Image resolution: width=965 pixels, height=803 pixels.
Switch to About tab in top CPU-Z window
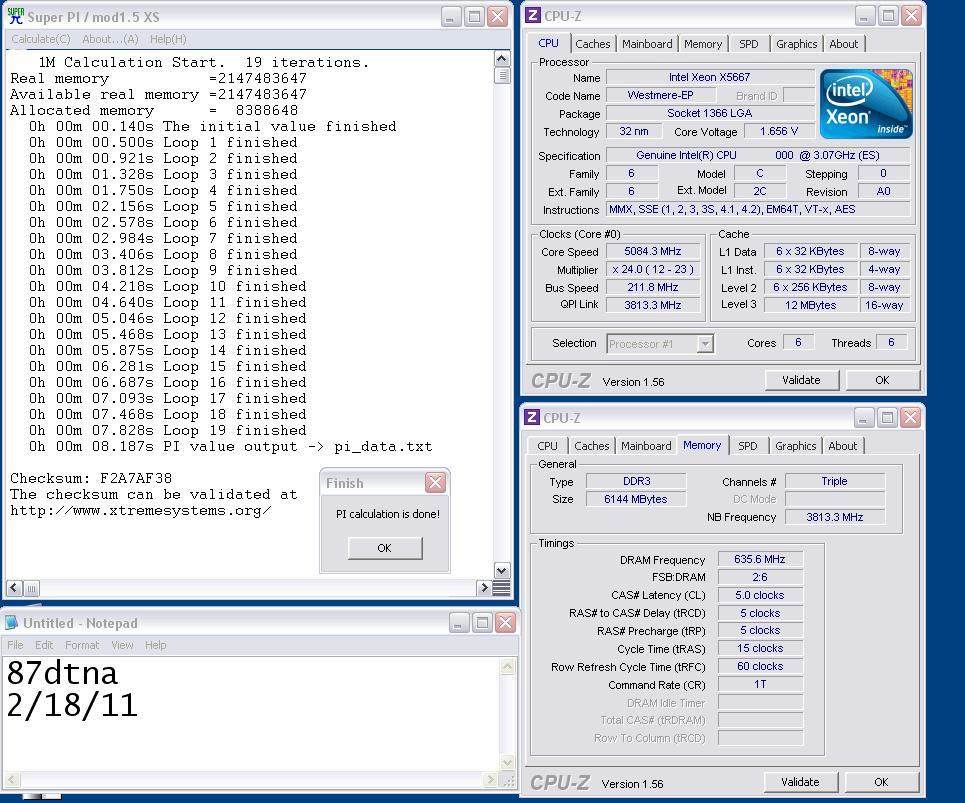click(x=843, y=44)
